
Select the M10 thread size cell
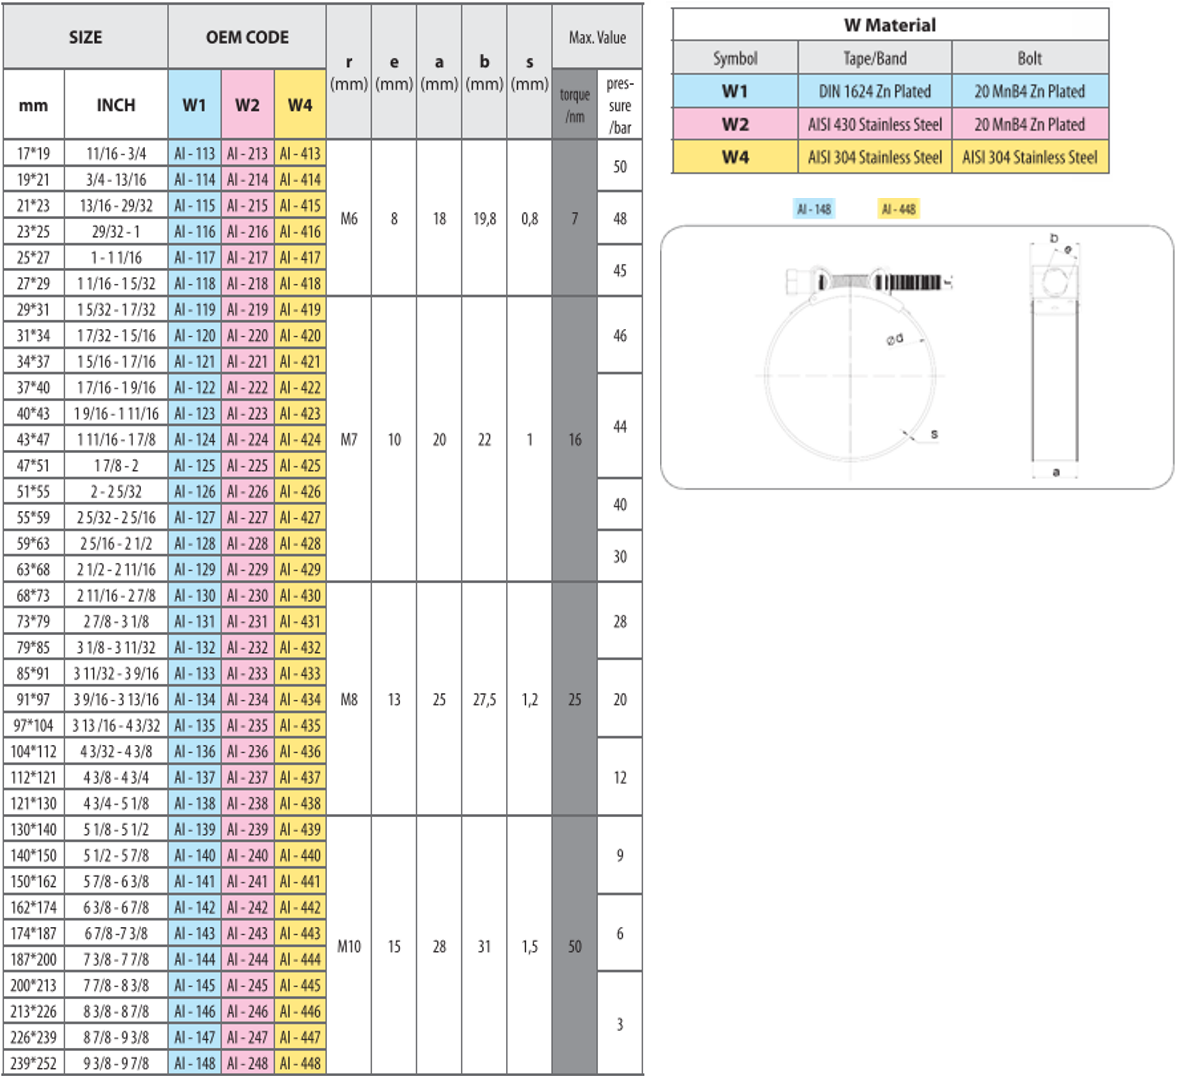tap(349, 946)
